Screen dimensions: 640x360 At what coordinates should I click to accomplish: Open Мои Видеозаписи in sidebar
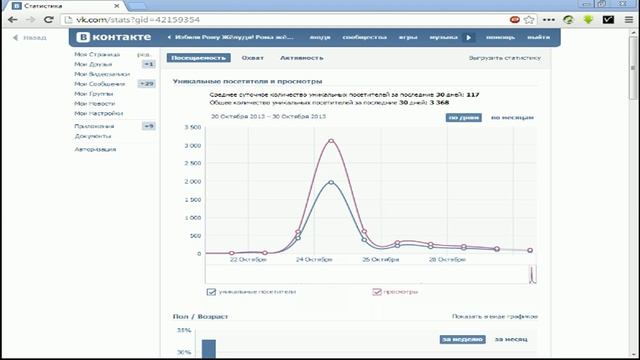tap(102, 74)
